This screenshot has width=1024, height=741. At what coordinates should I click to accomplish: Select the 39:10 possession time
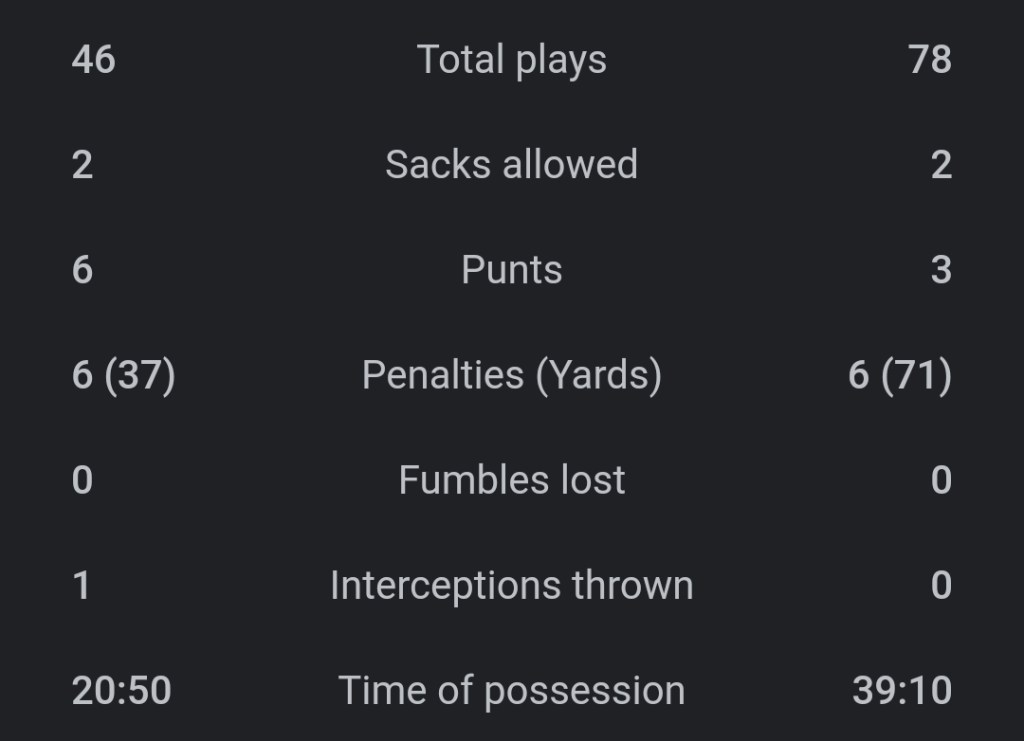902,690
